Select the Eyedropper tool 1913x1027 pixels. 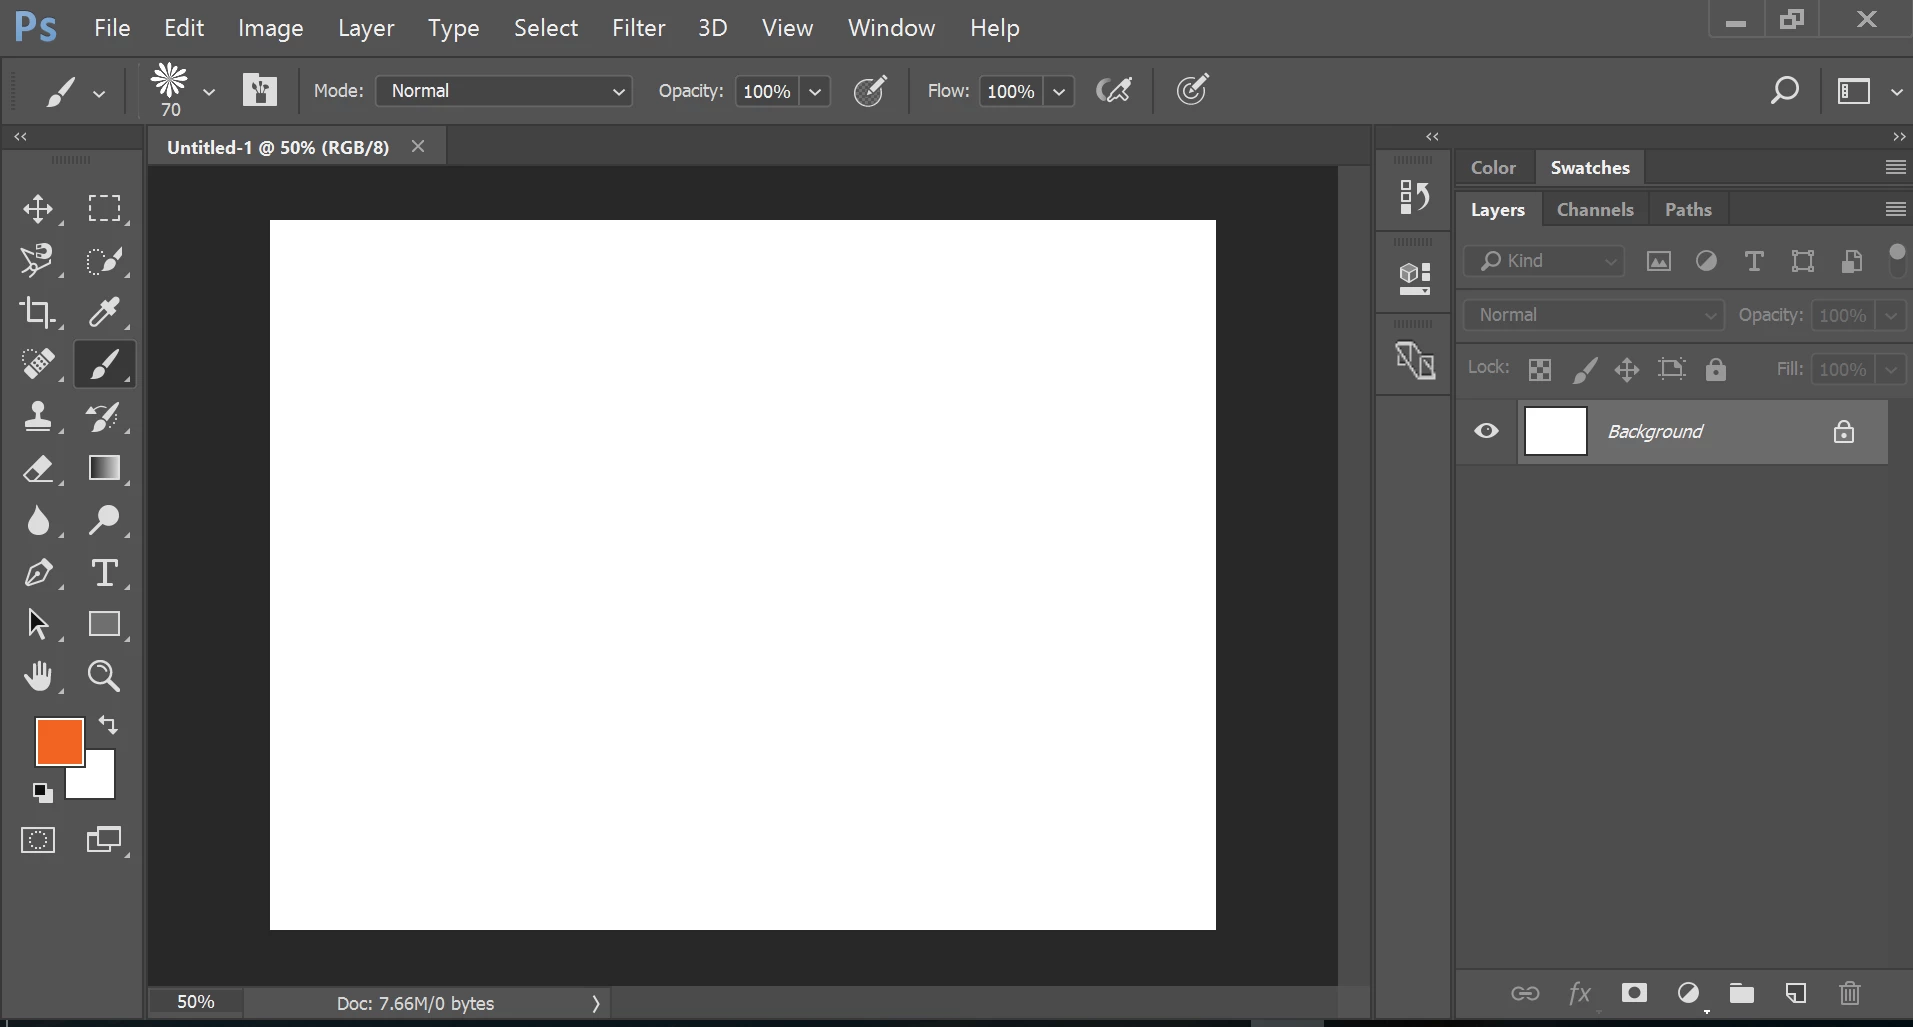pos(104,312)
